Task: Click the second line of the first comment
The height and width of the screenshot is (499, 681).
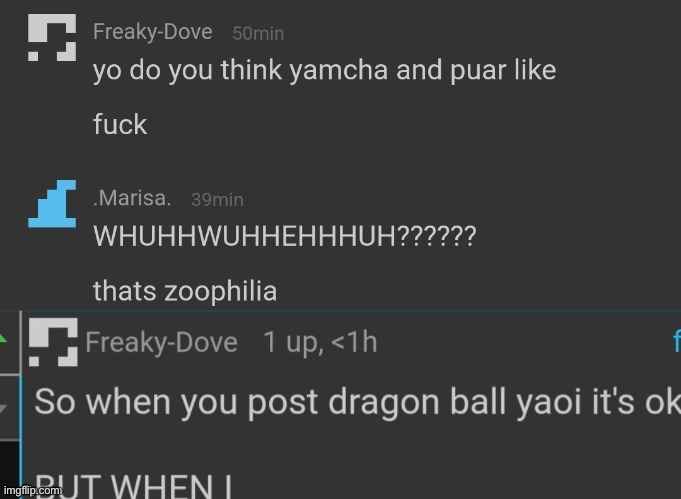Action: point(120,125)
